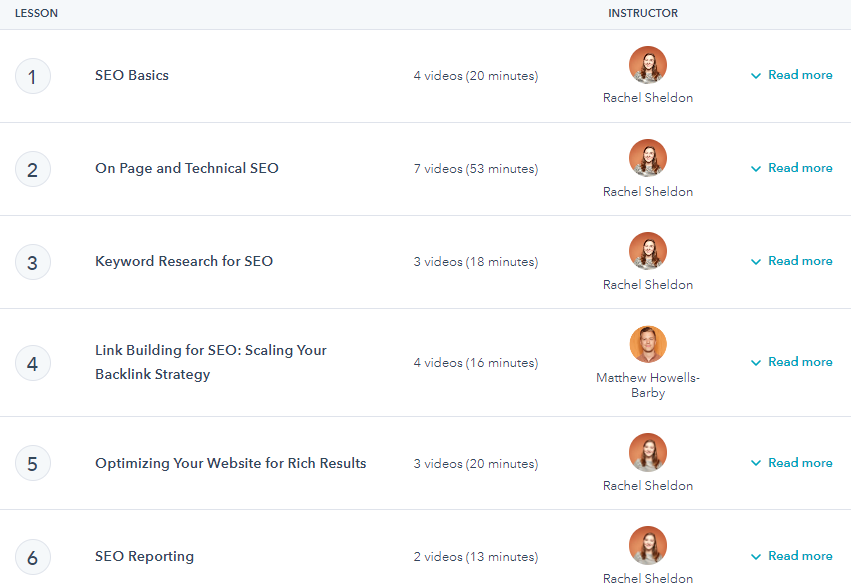This screenshot has height=588, width=851.
Task: Click '3 videos (20 minutes)' duration text
Action: pos(476,464)
